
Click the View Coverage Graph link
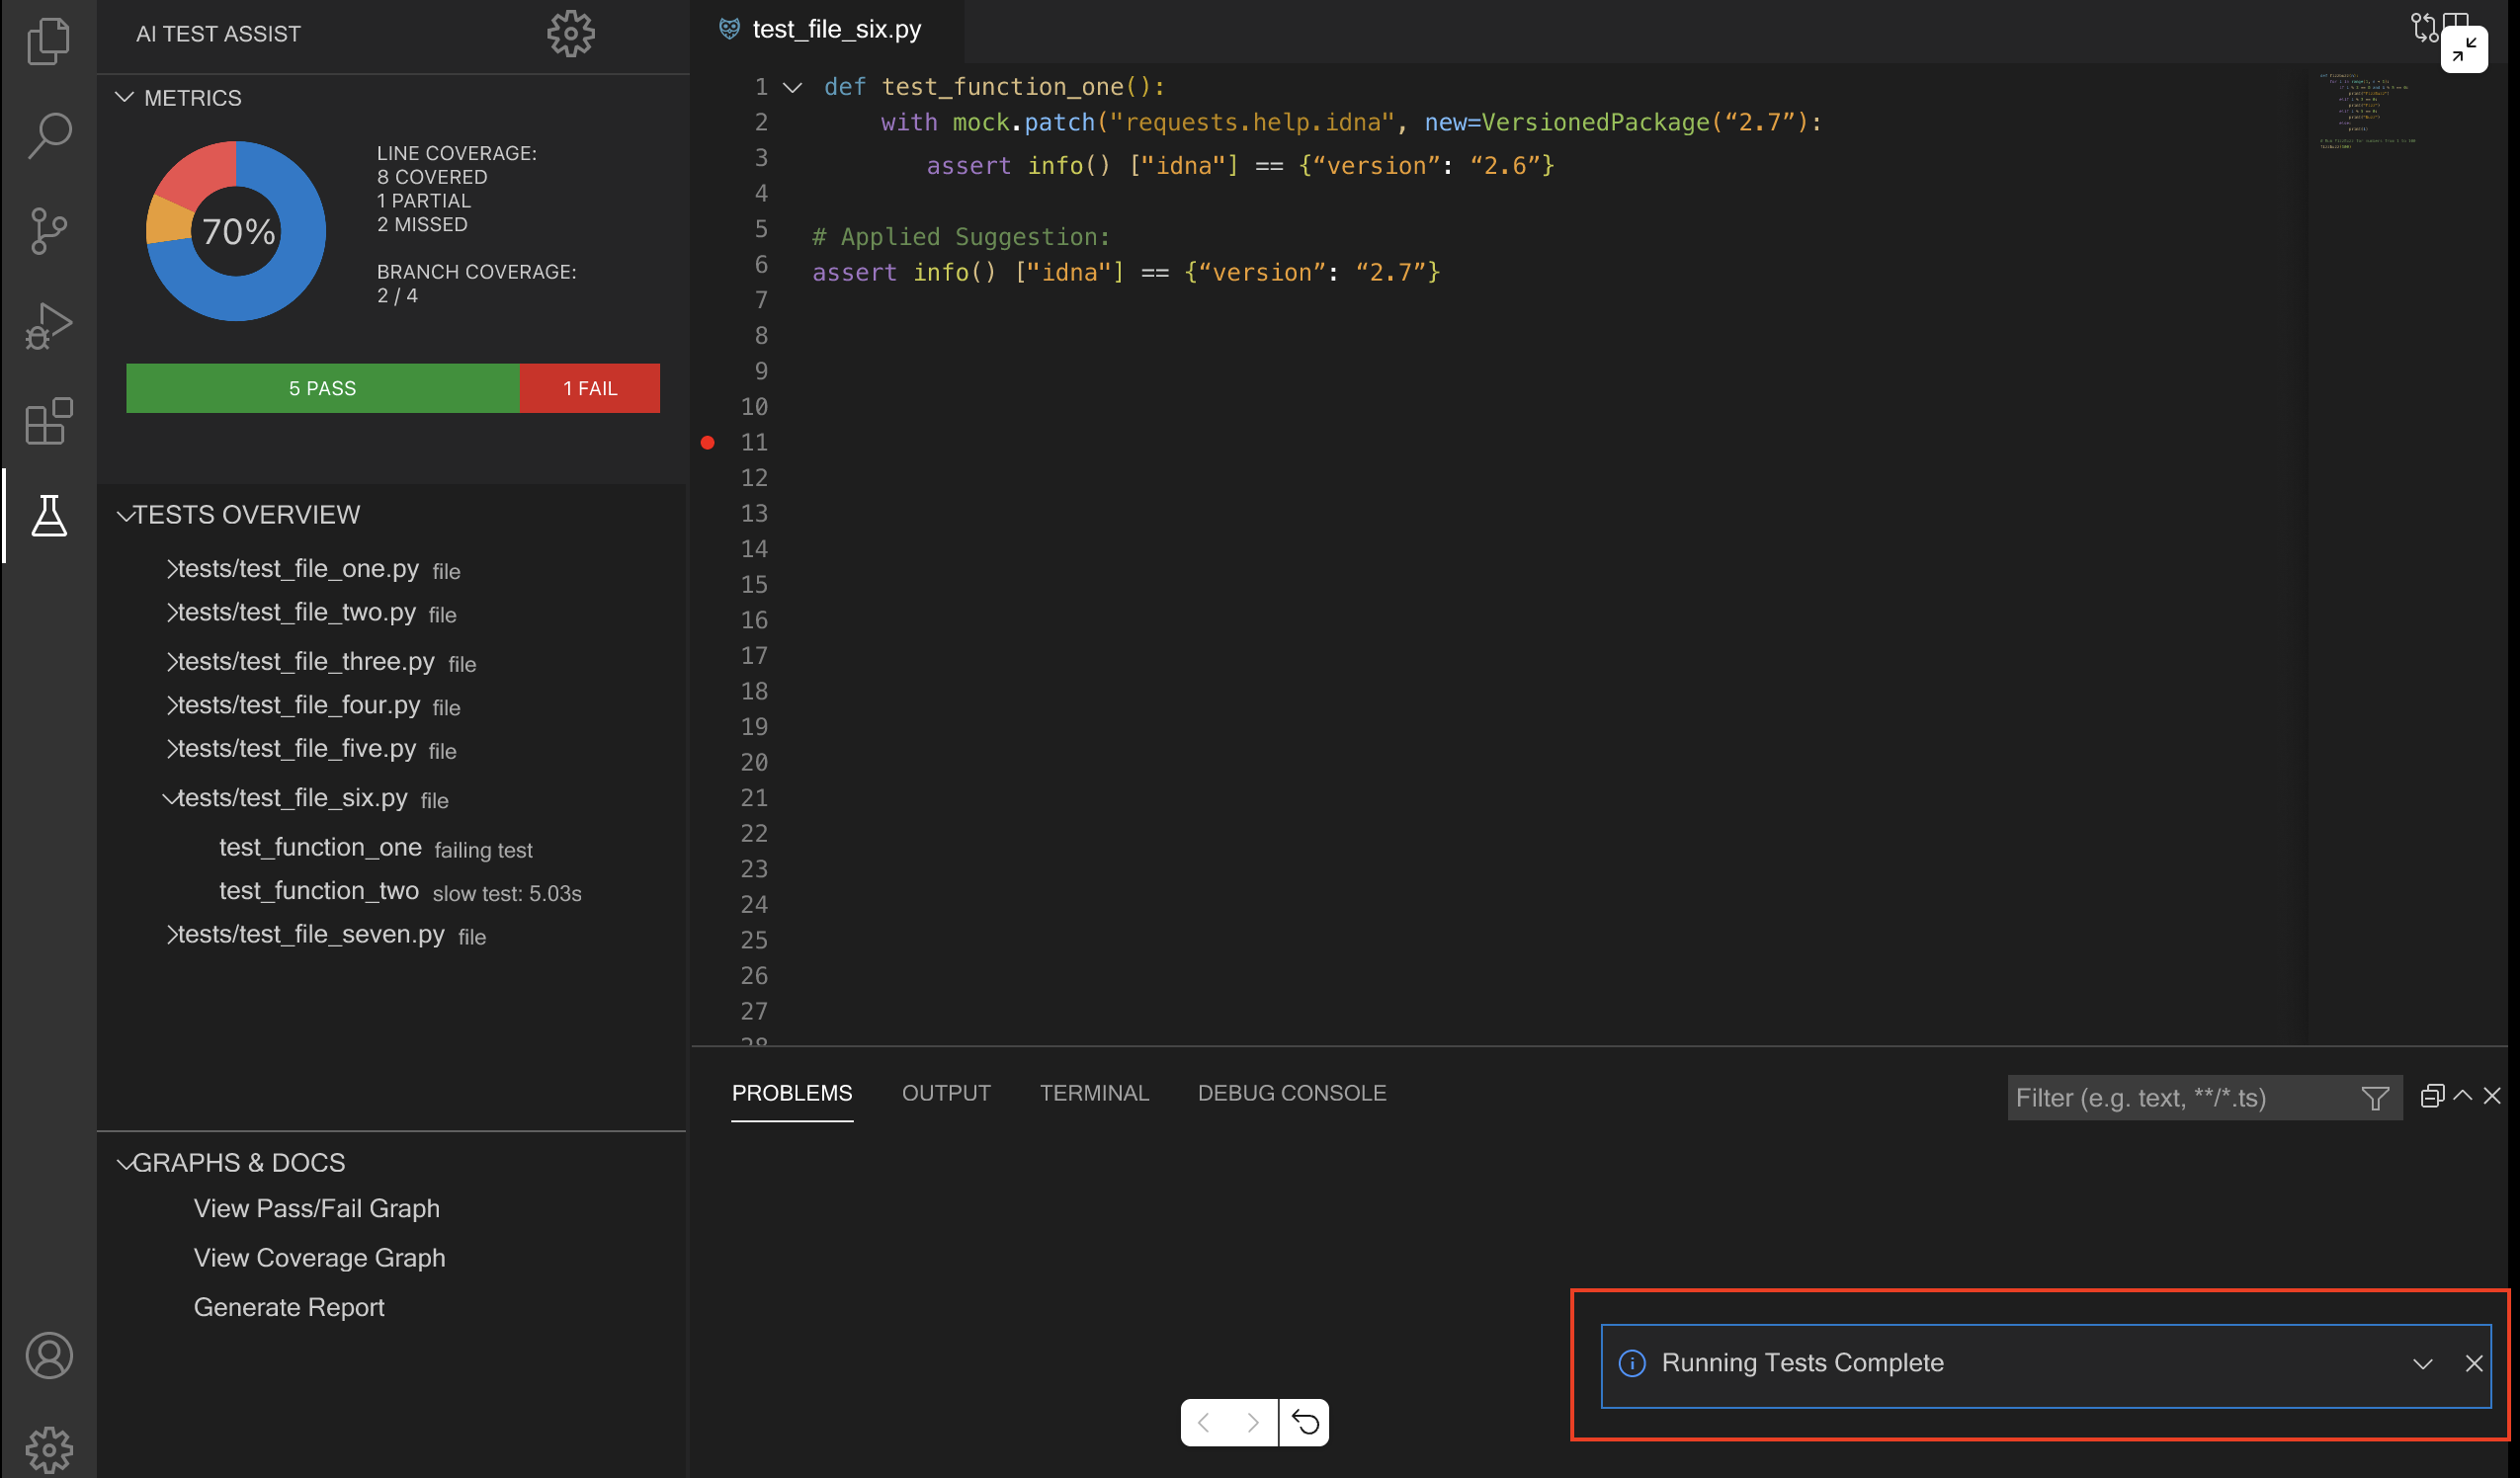coord(319,1258)
